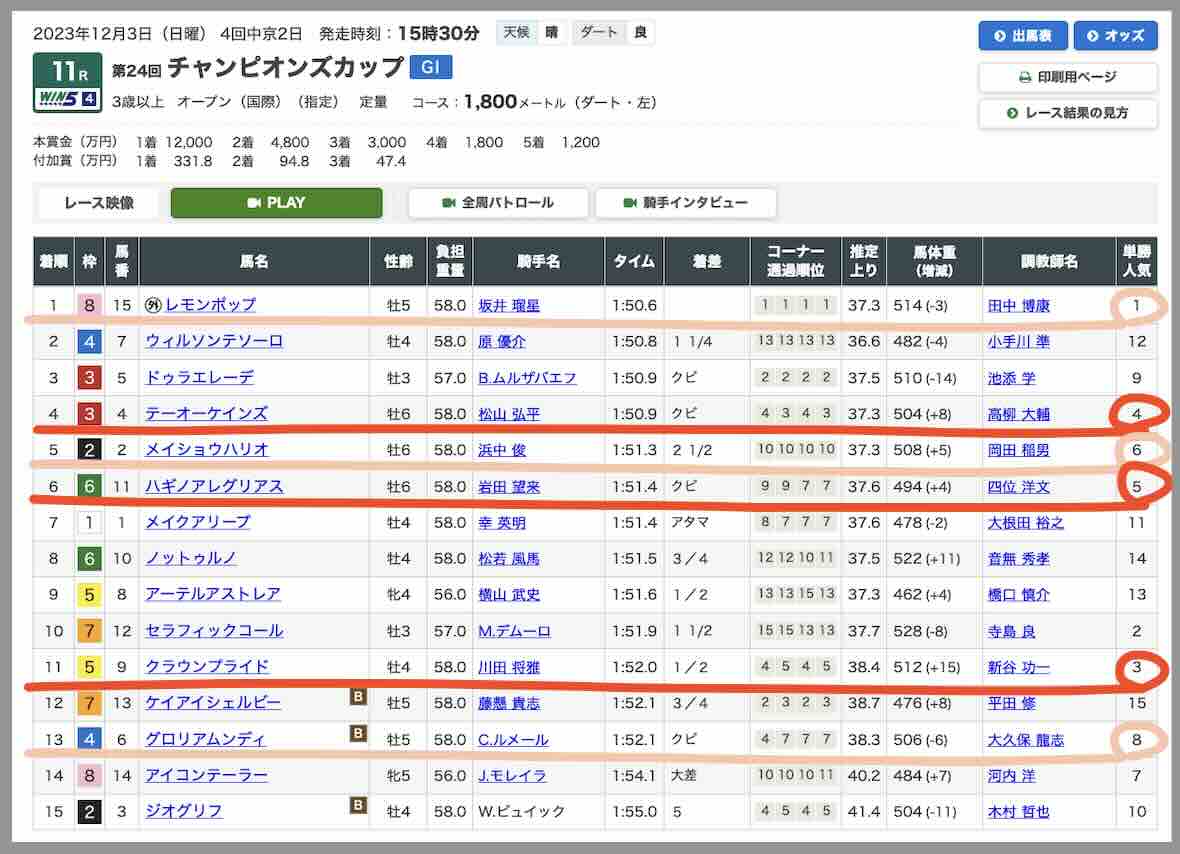Open horse page for グロリアムンディ

[x=205, y=739]
